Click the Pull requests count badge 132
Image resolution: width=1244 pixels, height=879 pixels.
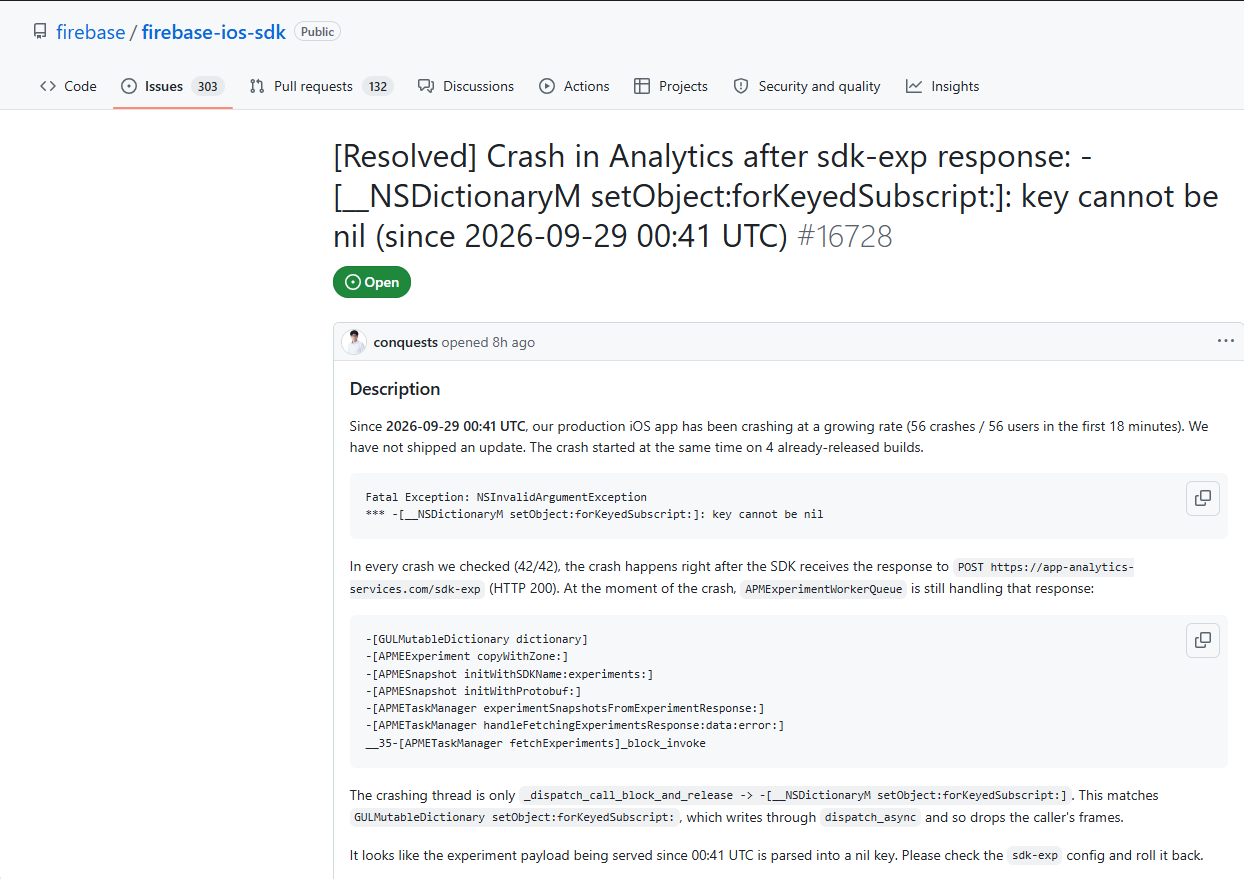coord(378,86)
